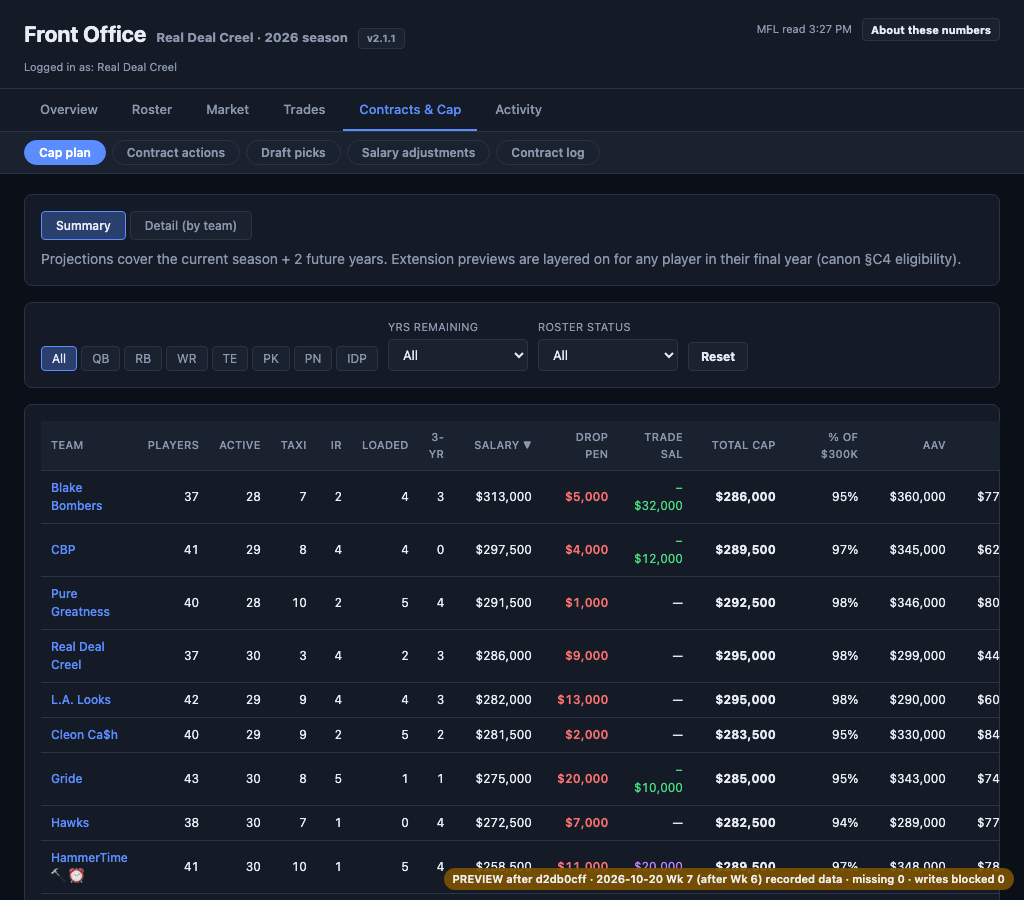
Task: Sort by the Players column header
Action: click(173, 445)
